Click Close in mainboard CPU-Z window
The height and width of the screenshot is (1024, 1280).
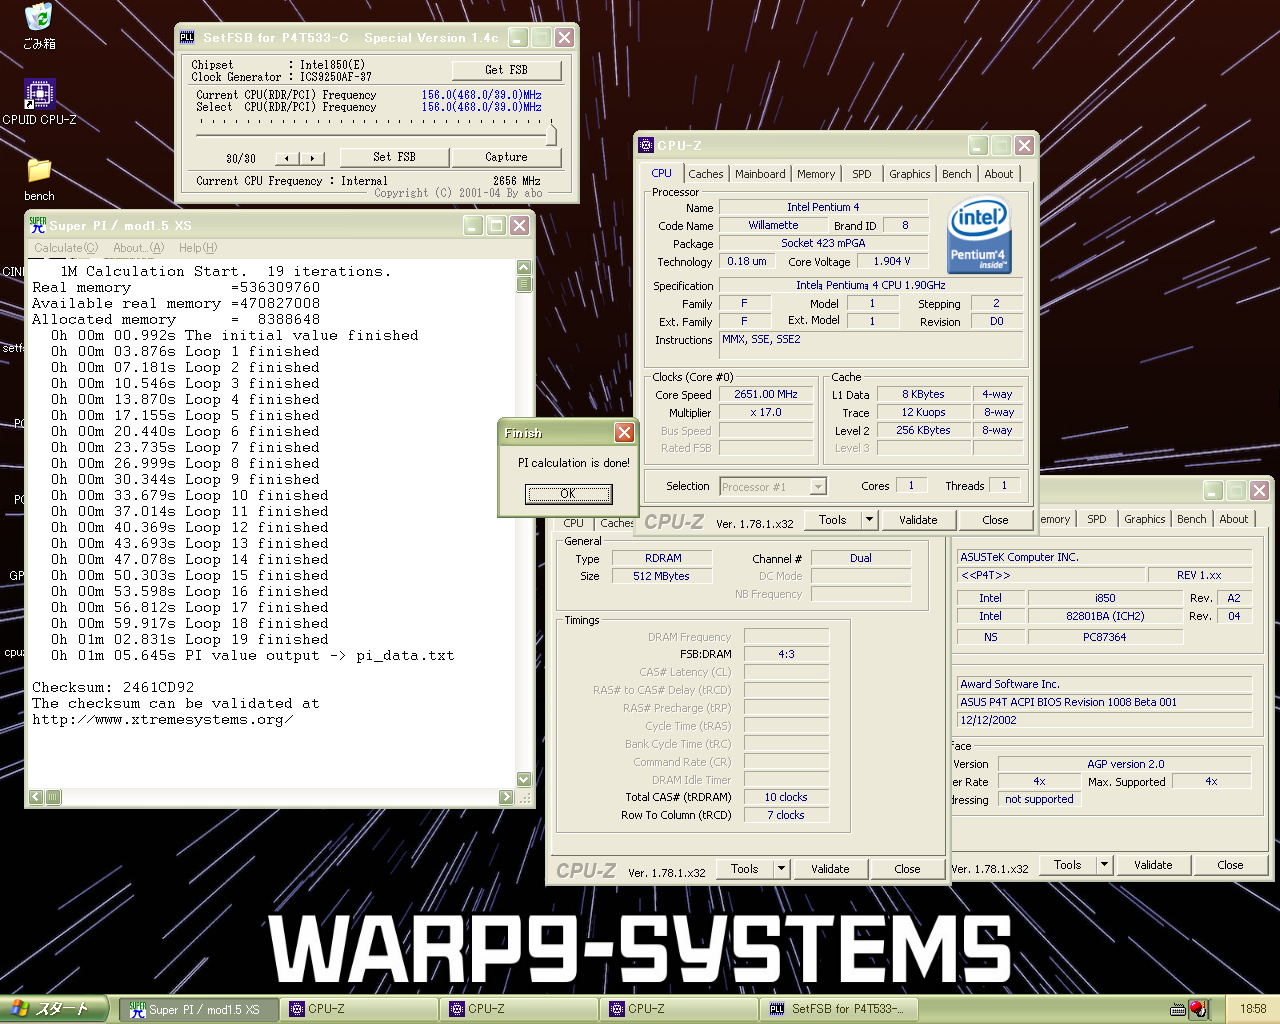tap(1230, 865)
